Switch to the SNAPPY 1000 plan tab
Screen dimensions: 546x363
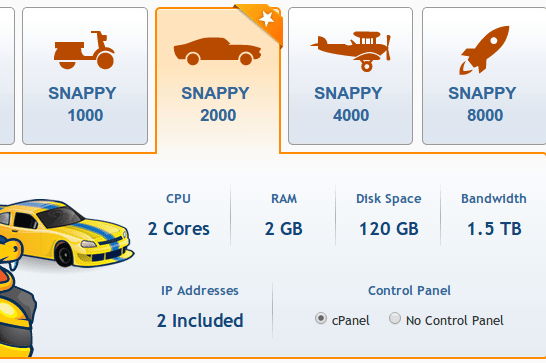pyautogui.click(x=85, y=76)
